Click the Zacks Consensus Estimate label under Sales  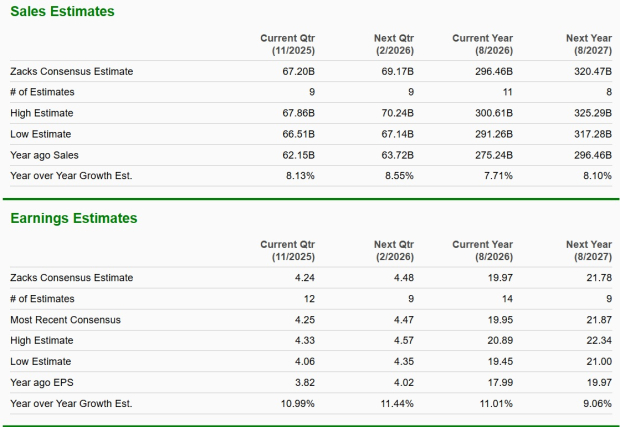click(71, 71)
